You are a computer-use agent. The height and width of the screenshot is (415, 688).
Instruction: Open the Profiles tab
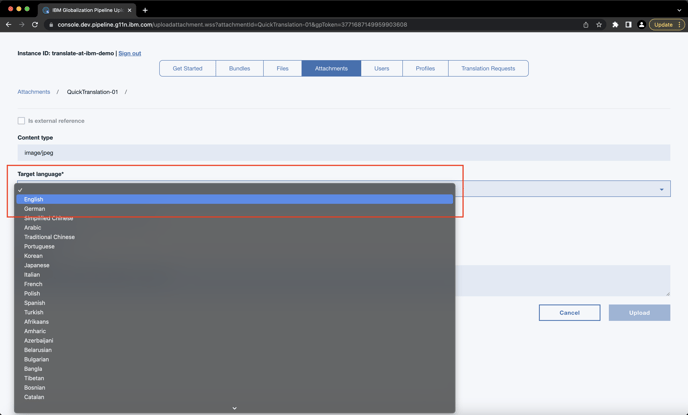[425, 68]
